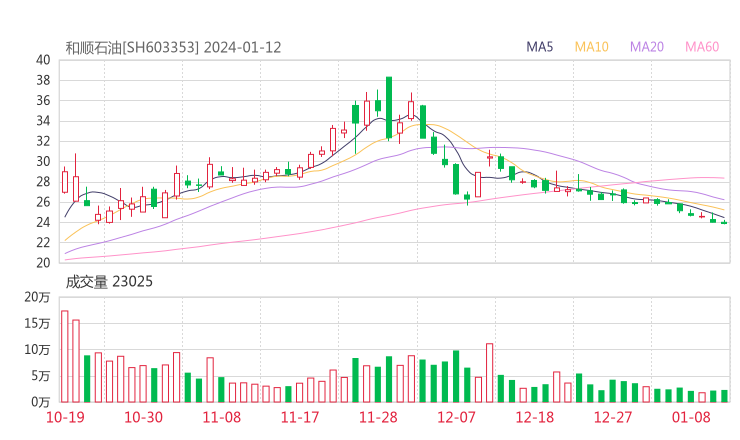This screenshot has height=440, width=740.
Task: Click the 26 price axis label
Action: [x=43, y=202]
